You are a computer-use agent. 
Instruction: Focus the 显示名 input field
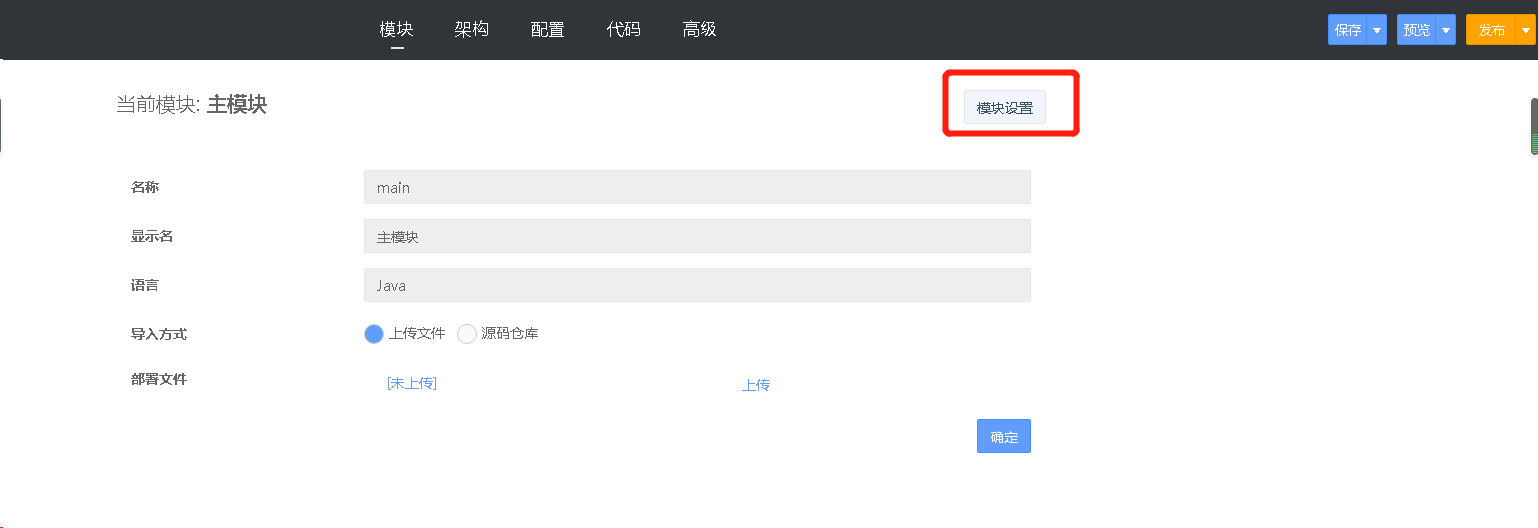pos(696,236)
